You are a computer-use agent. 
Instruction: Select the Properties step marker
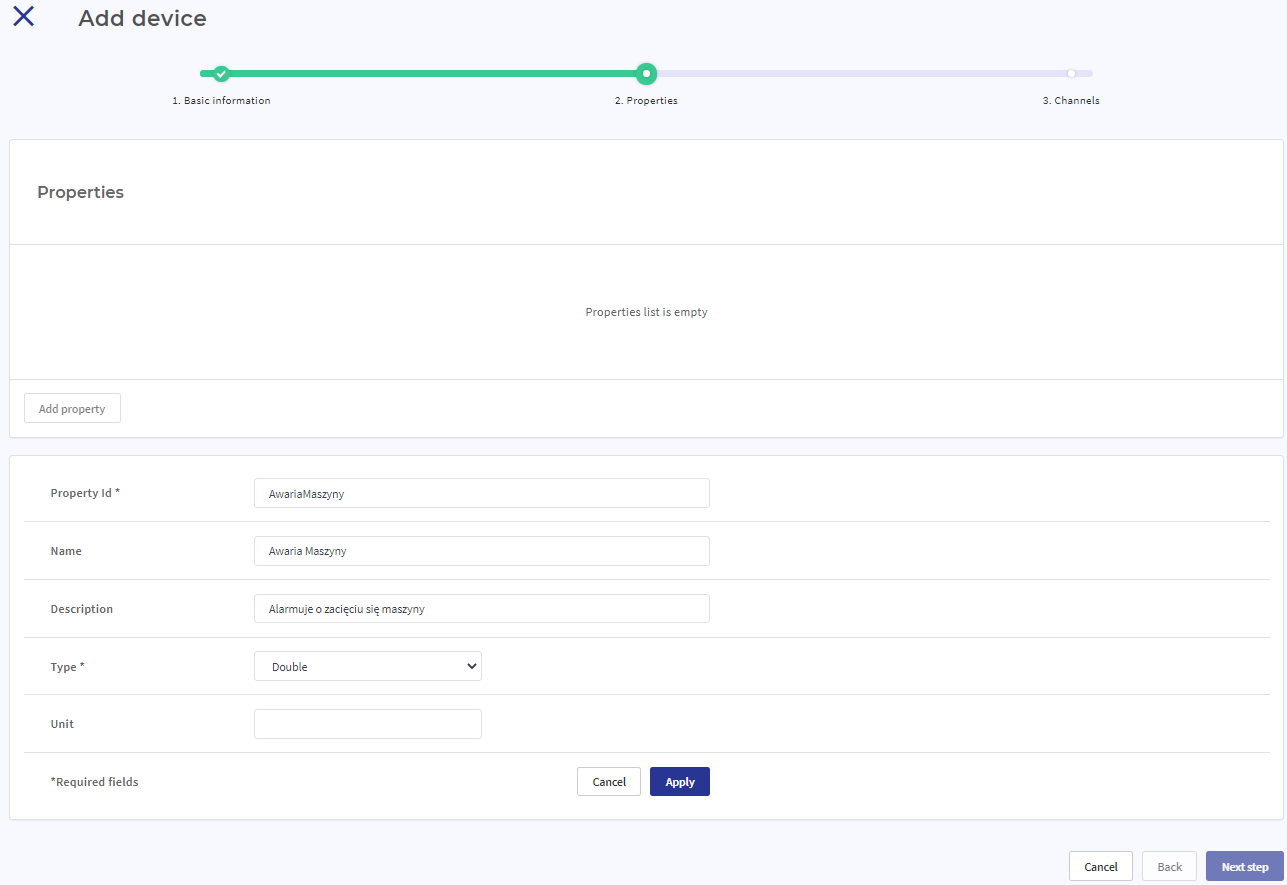(646, 73)
